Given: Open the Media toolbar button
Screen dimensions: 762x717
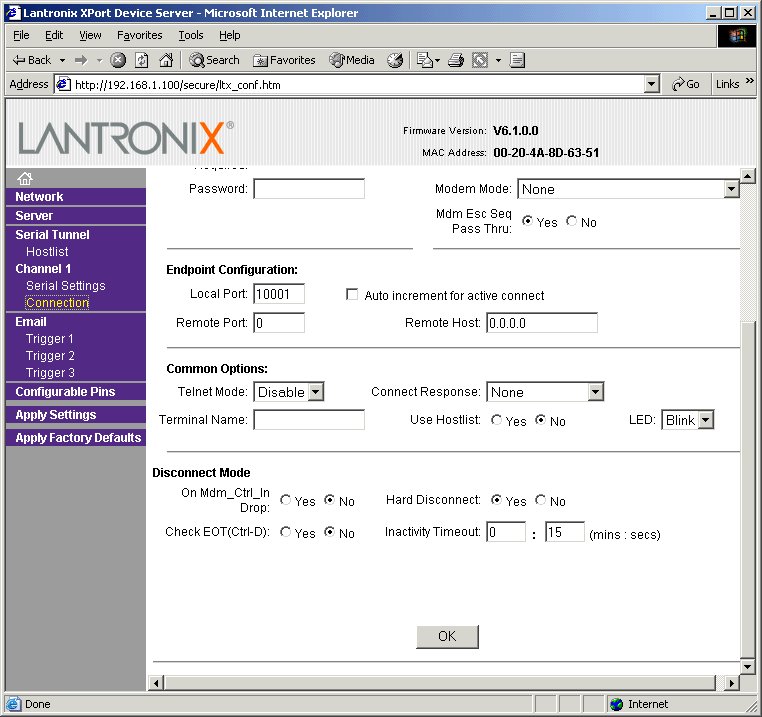Looking at the screenshot, I should (x=352, y=60).
